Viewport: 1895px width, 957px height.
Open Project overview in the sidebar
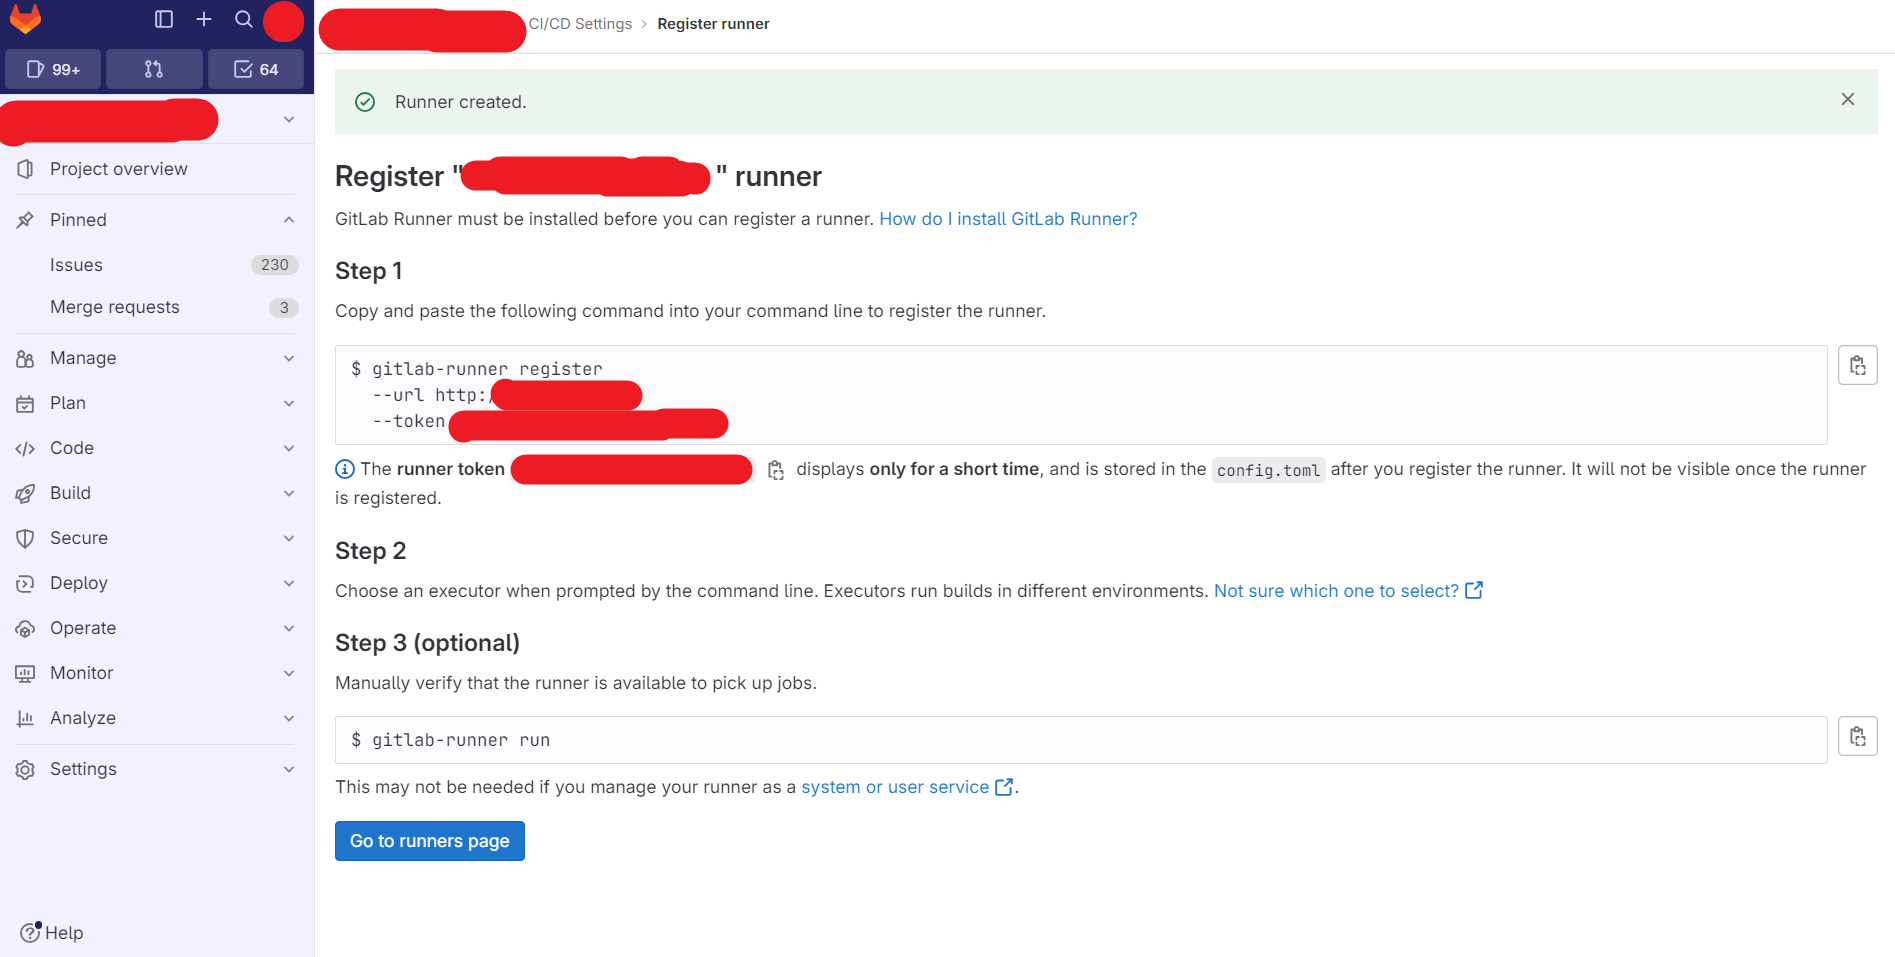pyautogui.click(x=157, y=169)
